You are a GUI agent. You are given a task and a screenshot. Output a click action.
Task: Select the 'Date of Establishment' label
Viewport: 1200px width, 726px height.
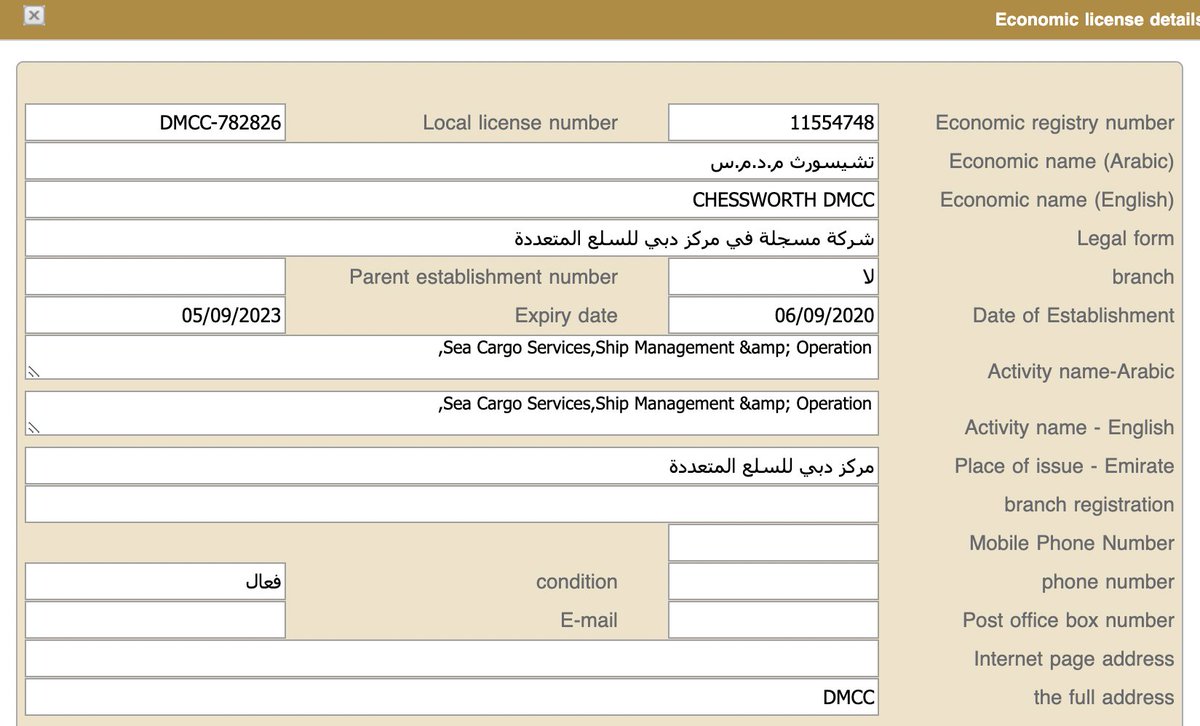coord(1074,315)
